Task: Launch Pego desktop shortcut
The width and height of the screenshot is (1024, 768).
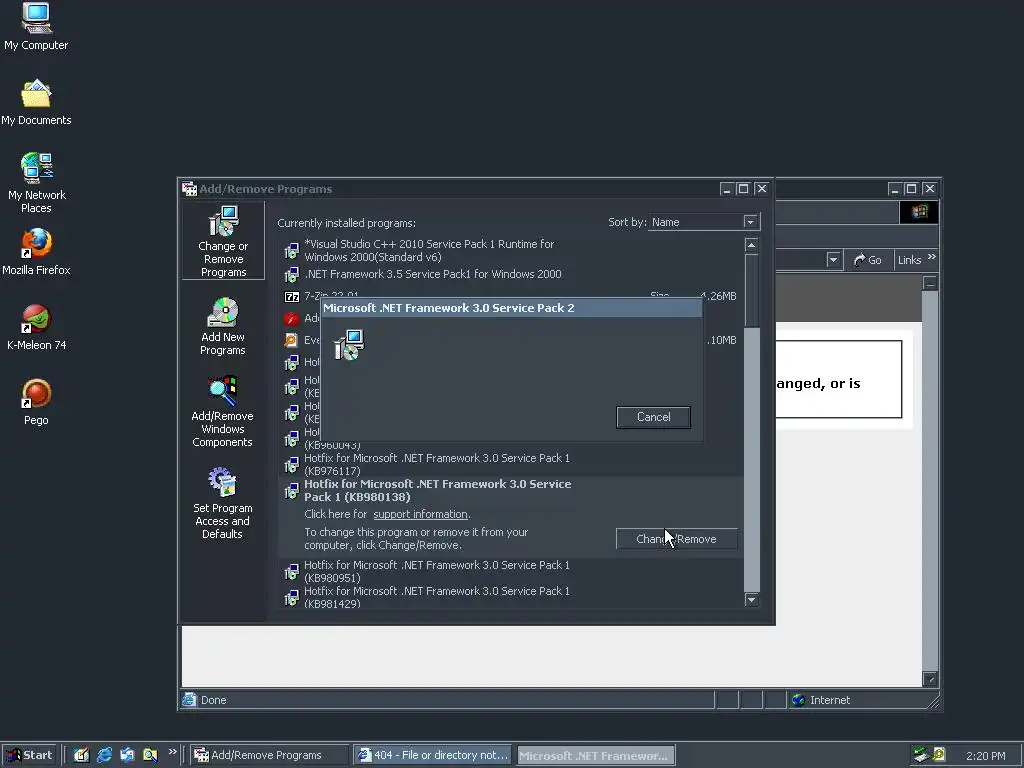Action: click(36, 402)
